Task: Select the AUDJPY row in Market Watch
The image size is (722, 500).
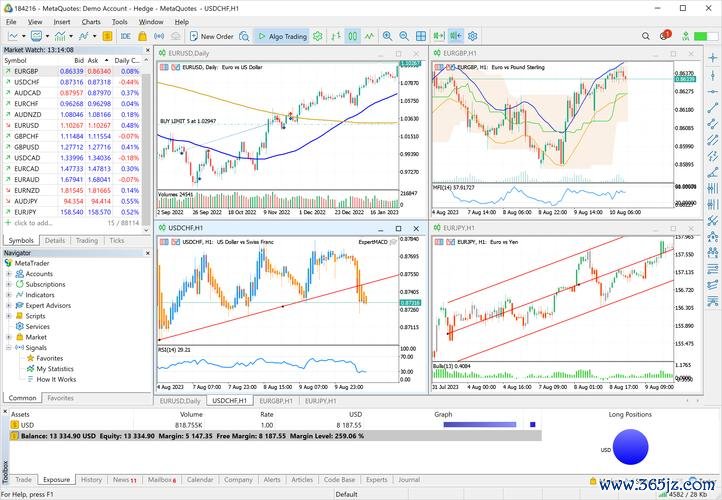Action: (72, 201)
